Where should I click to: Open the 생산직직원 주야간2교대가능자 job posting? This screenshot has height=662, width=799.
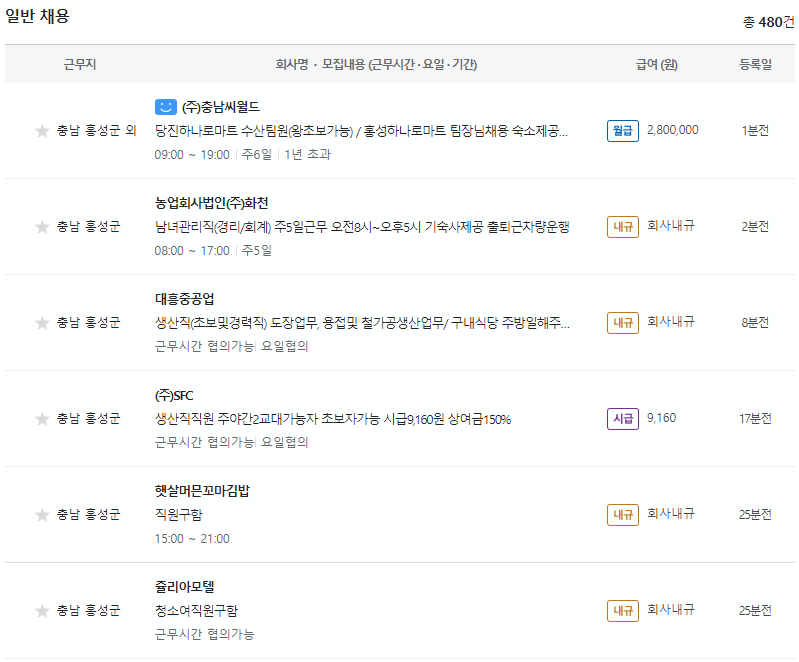click(333, 419)
